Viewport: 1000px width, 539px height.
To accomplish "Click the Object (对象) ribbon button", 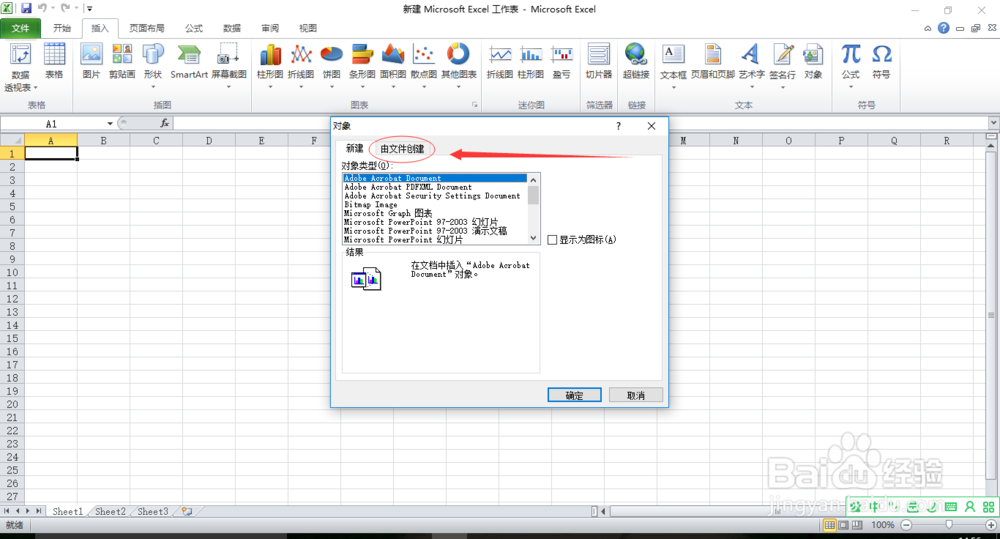I will 813,62.
